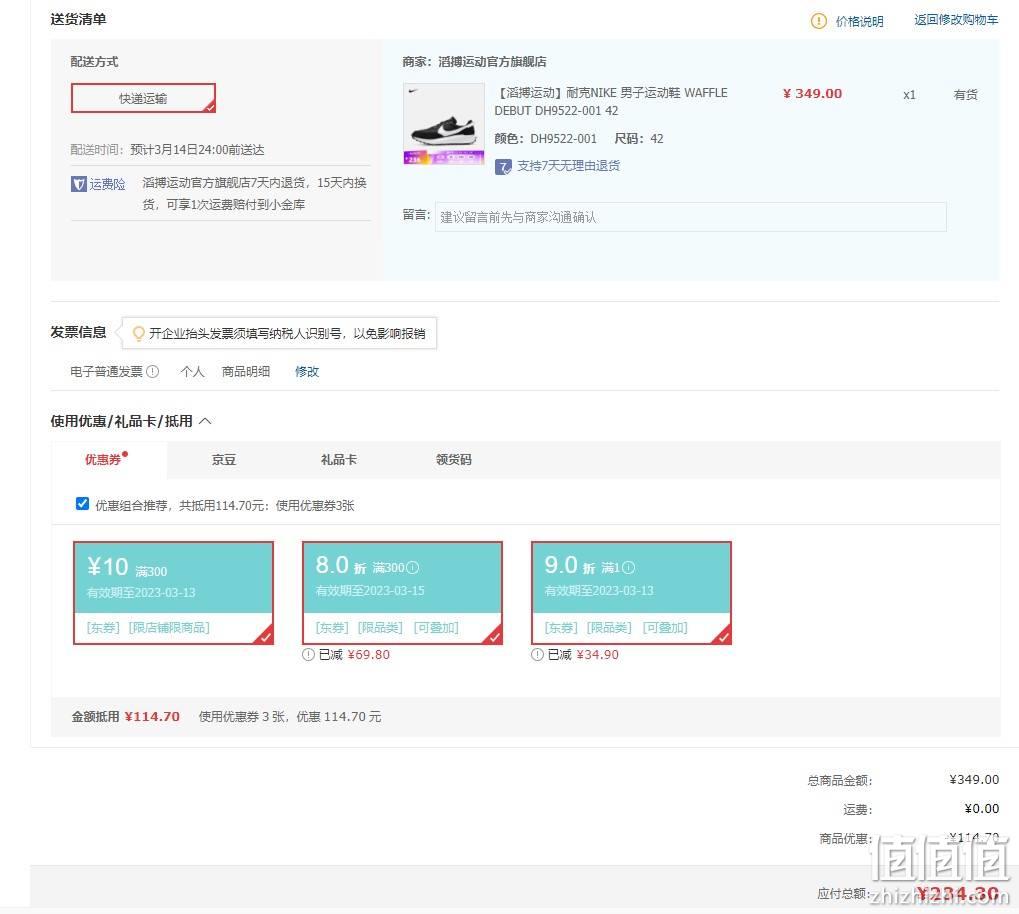Click info icon beside 已减 ¥34.90
This screenshot has height=914, width=1019.
[x=537, y=655]
